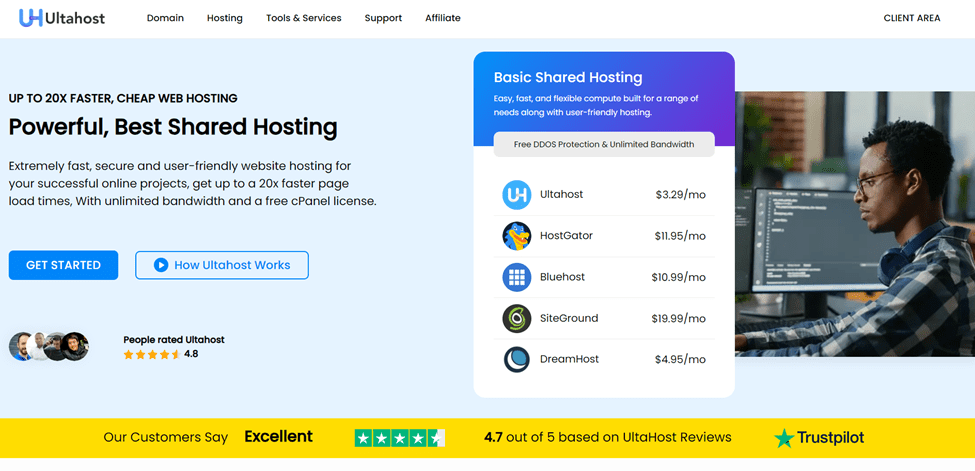Click the Bluehost $10.99/mo price

678,277
